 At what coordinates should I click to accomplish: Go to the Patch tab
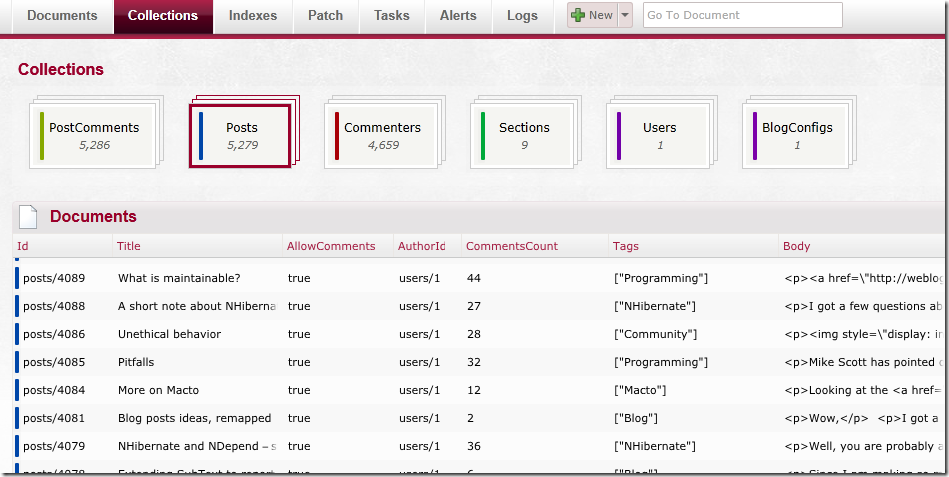(326, 16)
